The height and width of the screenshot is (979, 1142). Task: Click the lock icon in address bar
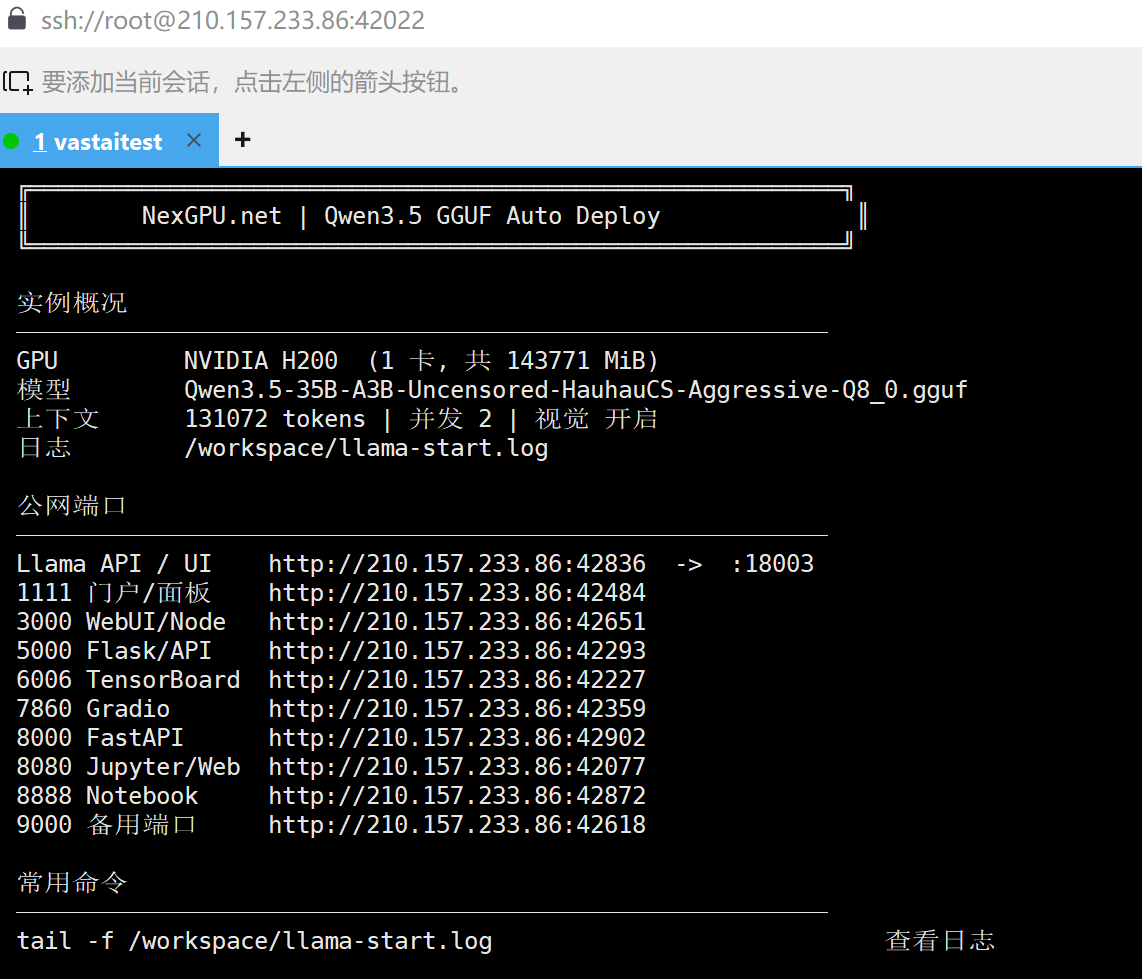[17, 19]
